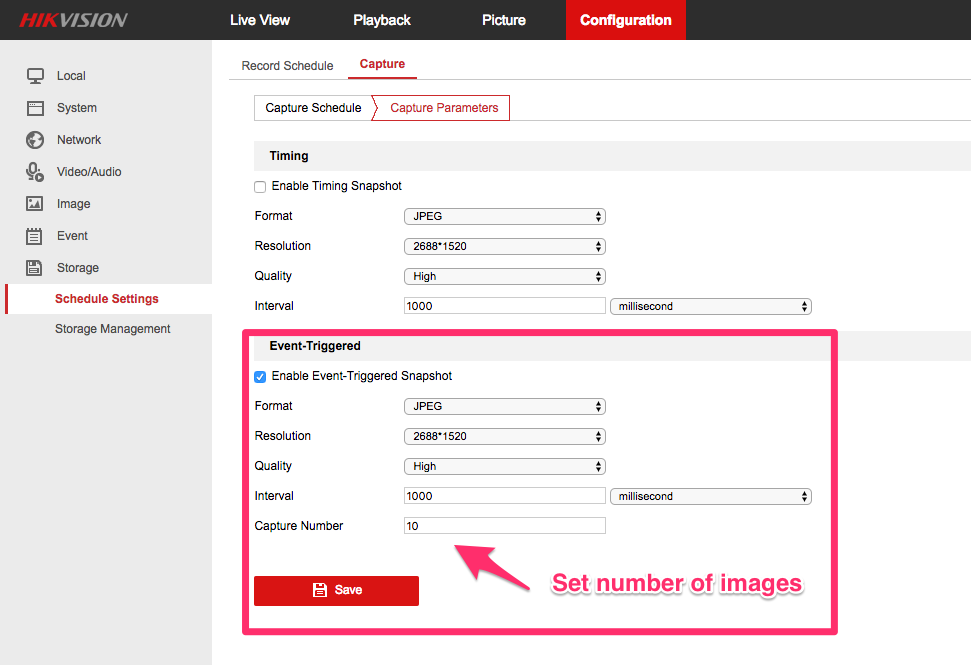Screen dimensions: 971x665
Task: Click the Storage floppy disk icon
Action: tap(35, 268)
